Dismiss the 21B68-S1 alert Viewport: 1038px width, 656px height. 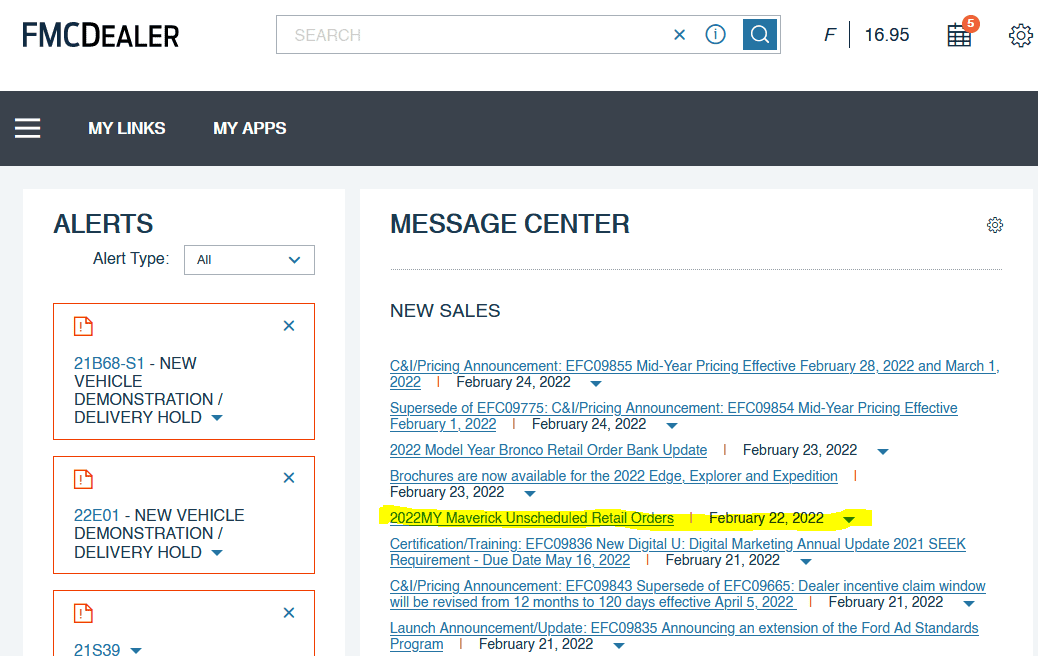289,326
